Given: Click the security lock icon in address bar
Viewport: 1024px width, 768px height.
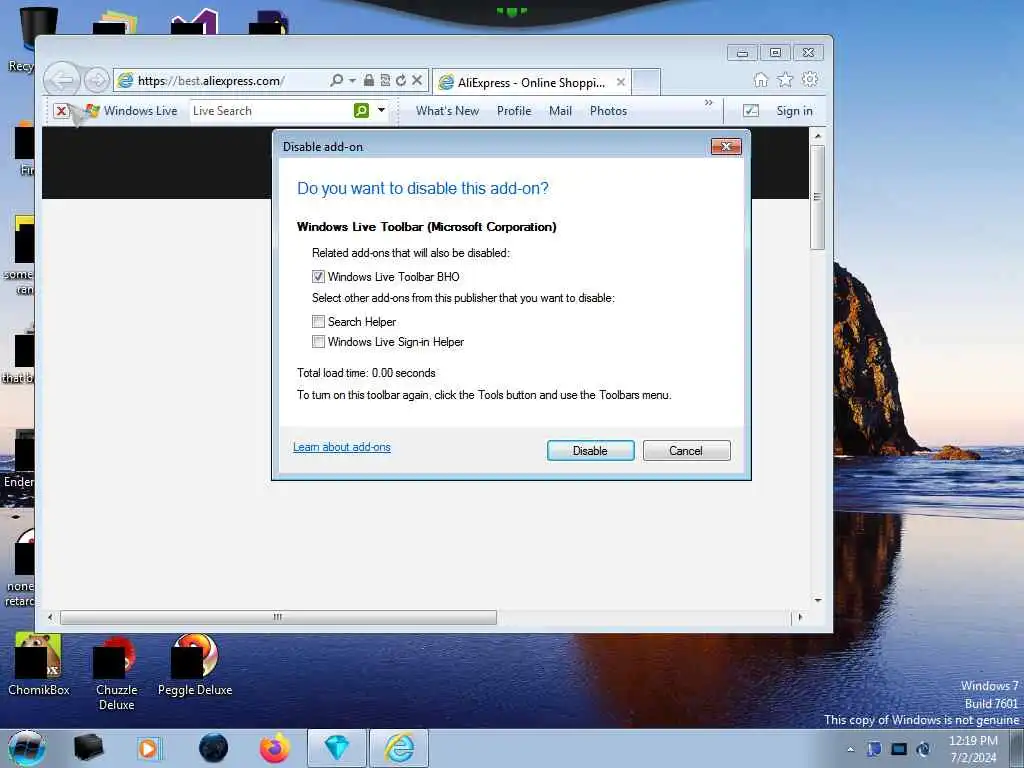Looking at the screenshot, I should pyautogui.click(x=369, y=80).
